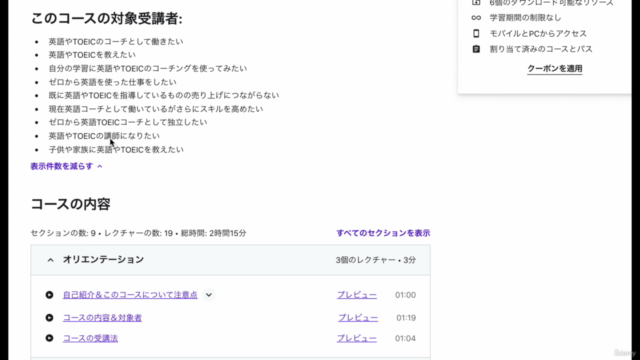Click duration 01:19 of second lecture

click(406, 318)
